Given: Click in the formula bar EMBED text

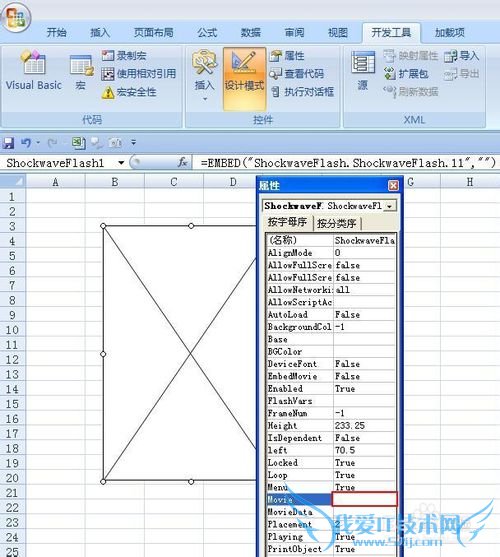Looking at the screenshot, I should tap(348, 163).
